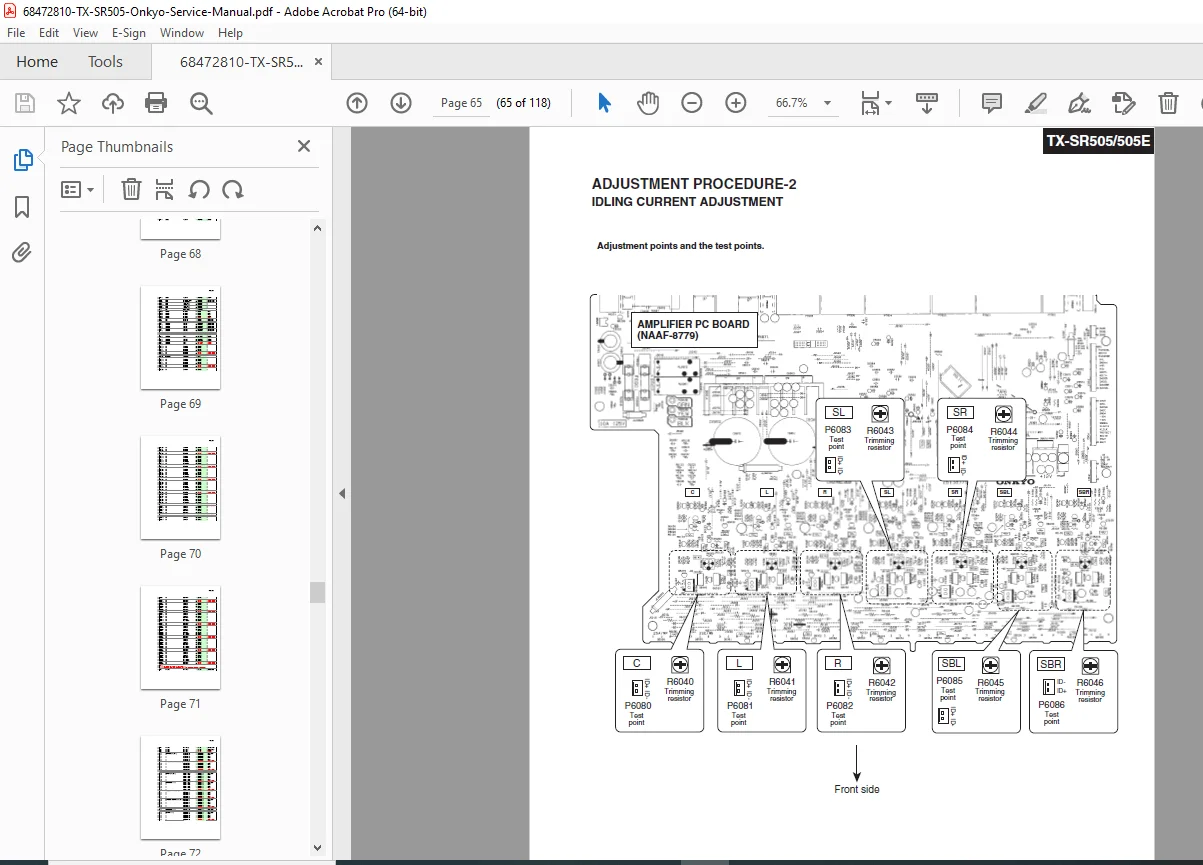Image resolution: width=1203 pixels, height=865 pixels.
Task: Click the TX-SR505/505E page header
Action: 1098,142
